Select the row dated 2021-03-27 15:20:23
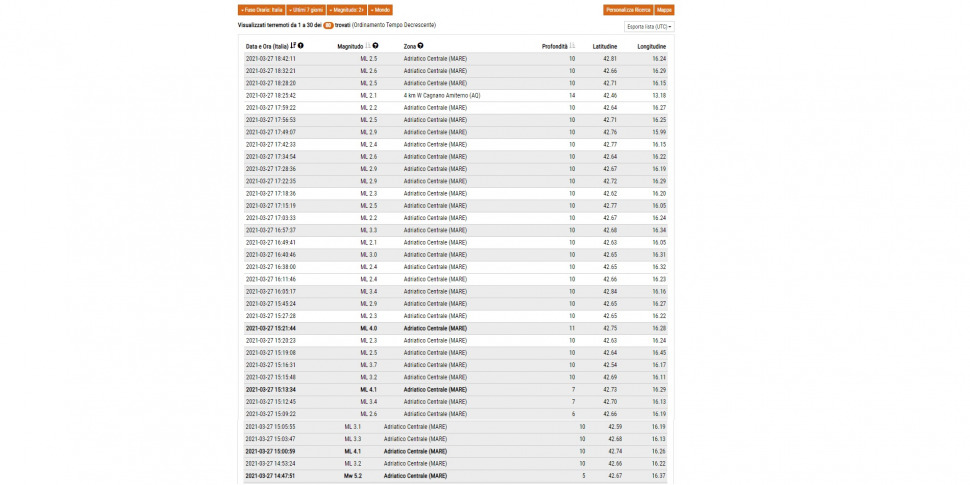The width and height of the screenshot is (970, 485). tap(455, 340)
